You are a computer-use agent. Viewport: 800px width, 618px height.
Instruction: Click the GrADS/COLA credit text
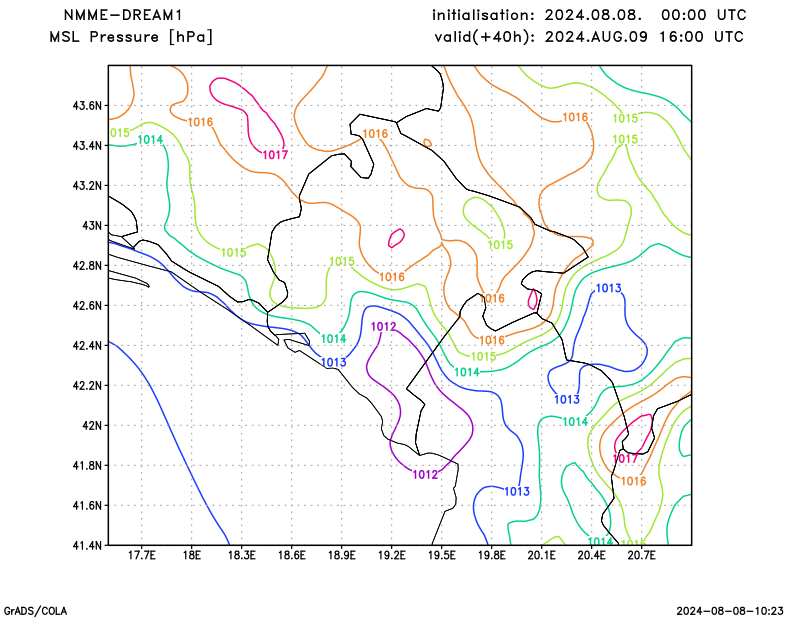pyautogui.click(x=35, y=611)
